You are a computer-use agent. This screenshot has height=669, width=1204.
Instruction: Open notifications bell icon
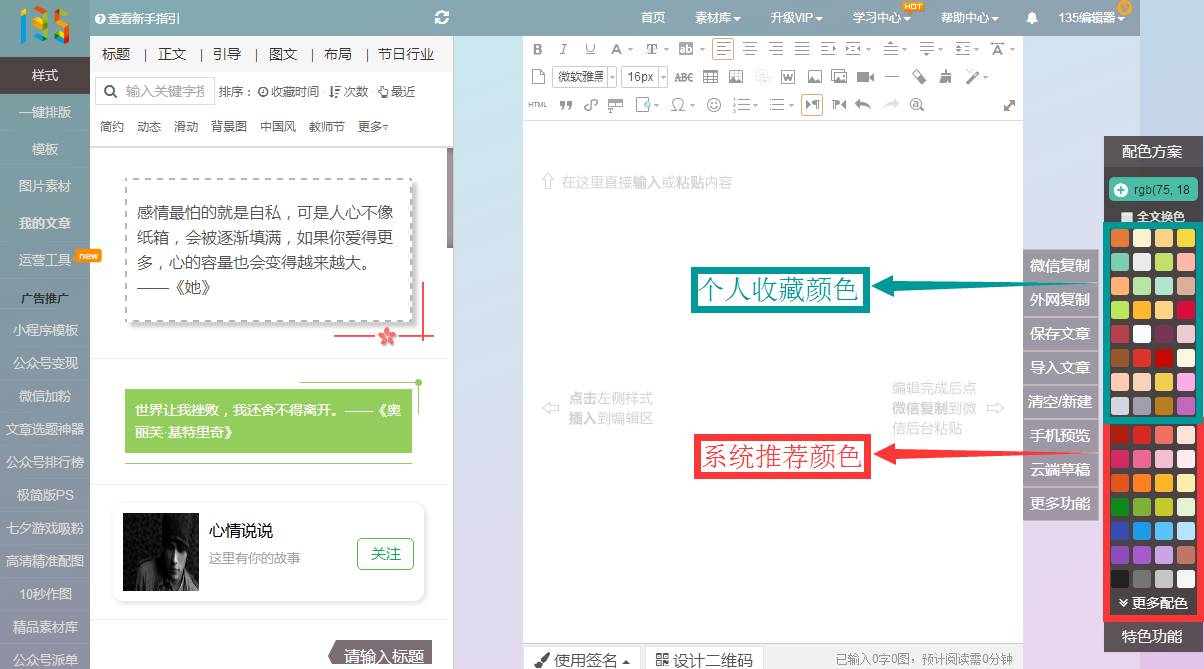point(1032,18)
